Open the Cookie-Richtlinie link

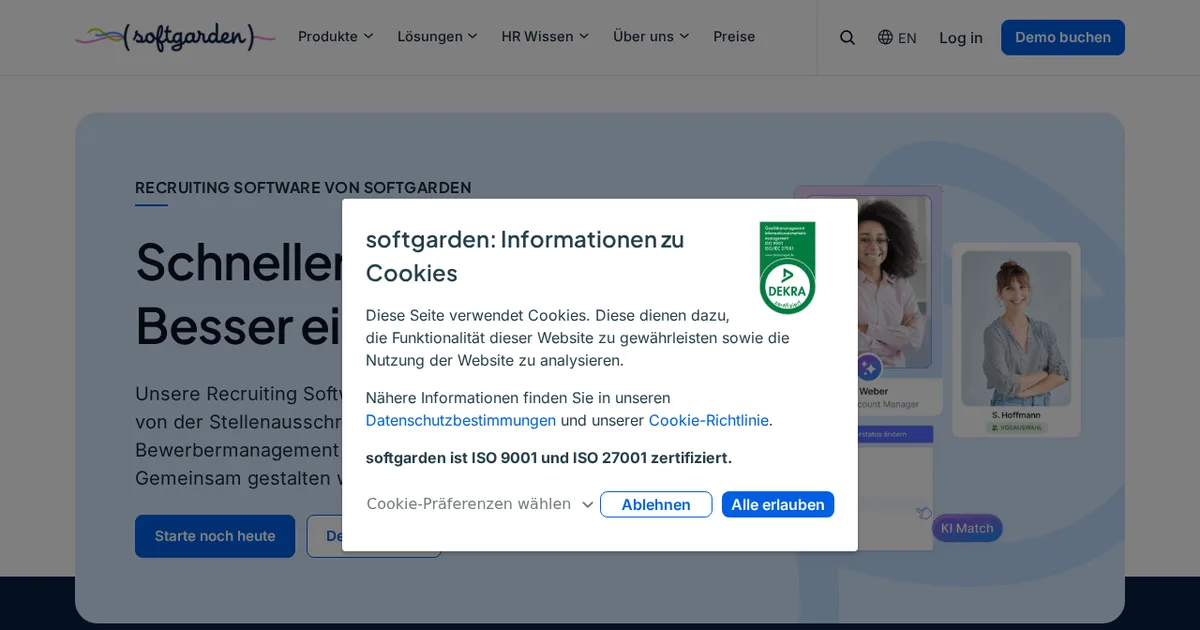click(x=709, y=420)
